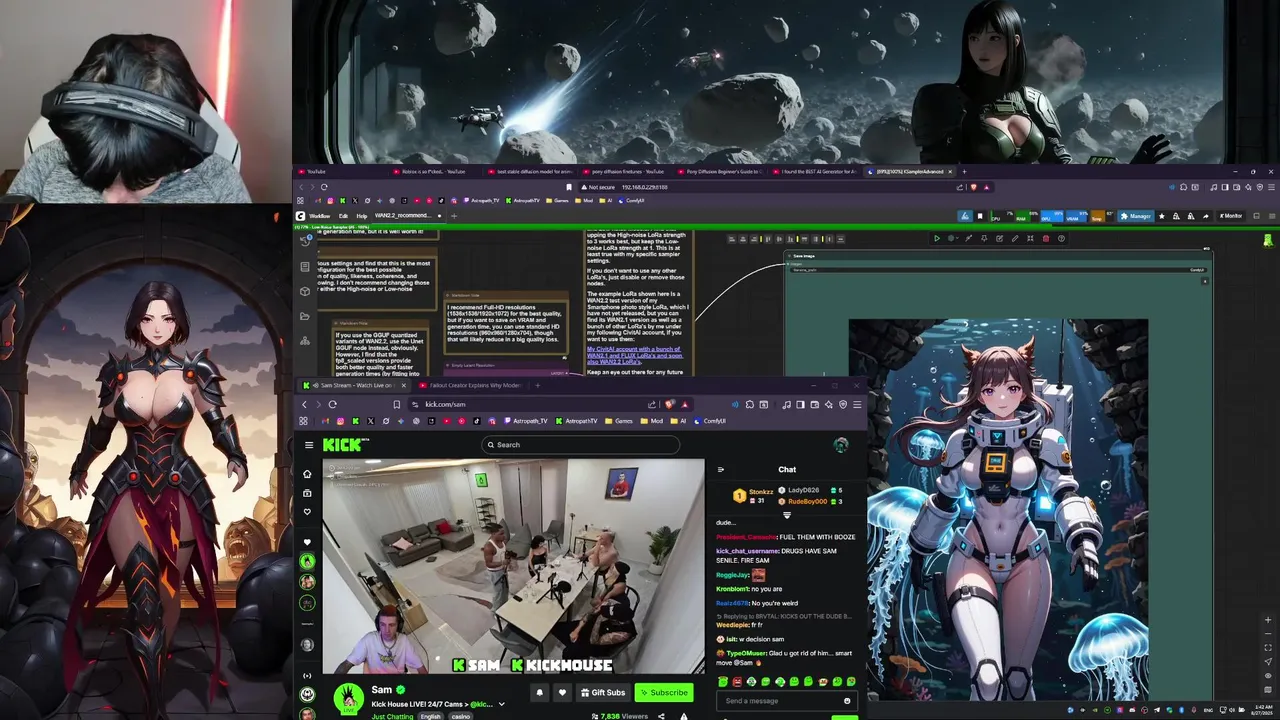This screenshot has height=720, width=1280.
Task: Open generated astronaut girl image in ComfyUI
Action: 998,510
